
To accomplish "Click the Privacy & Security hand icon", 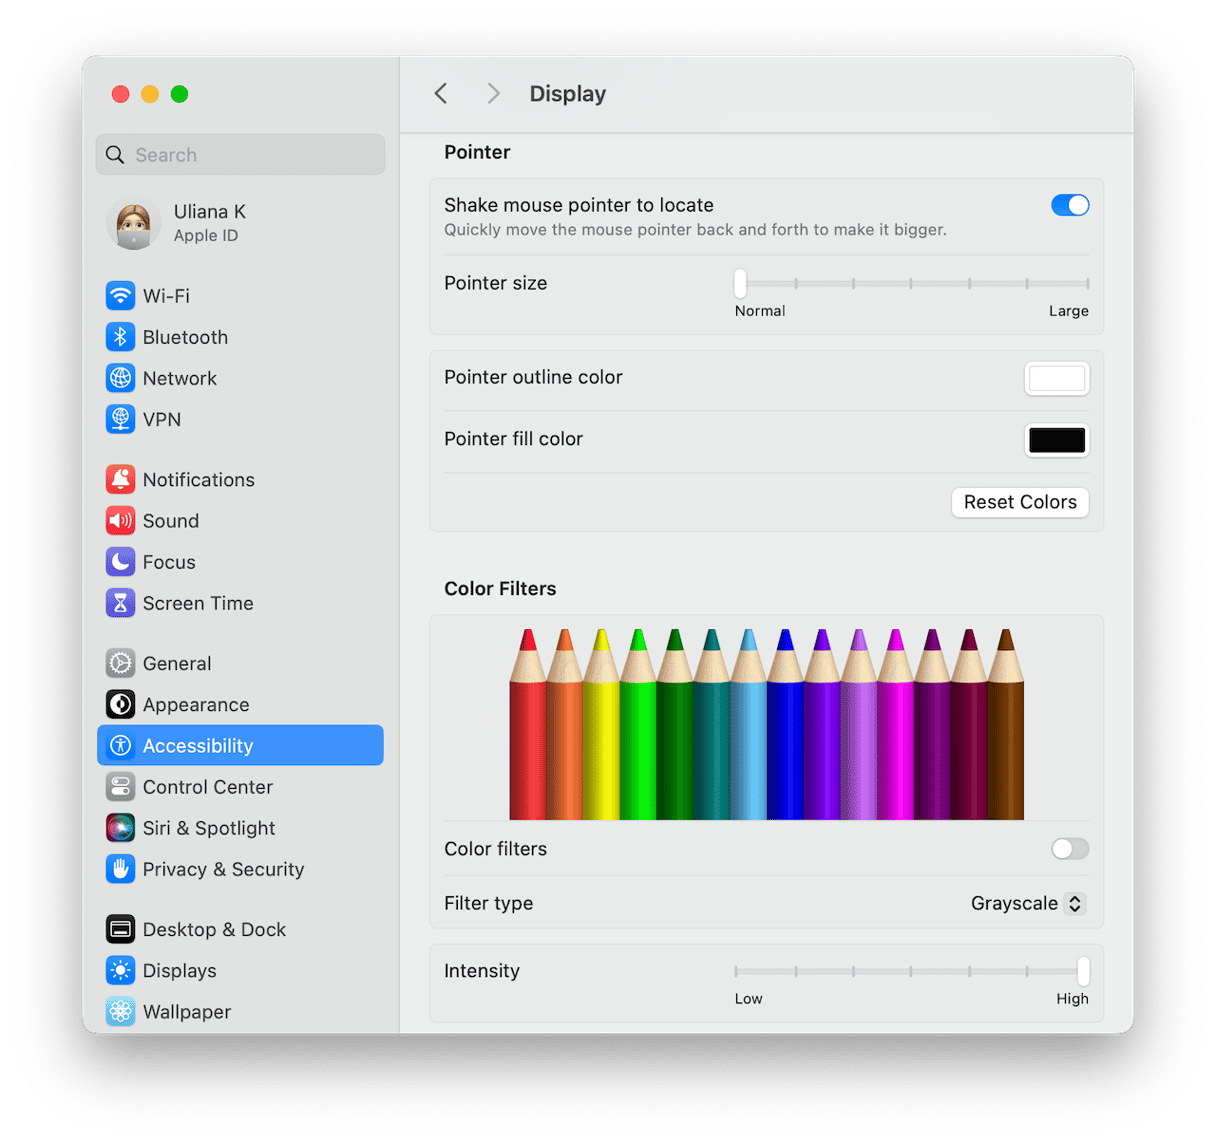I will [x=120, y=869].
